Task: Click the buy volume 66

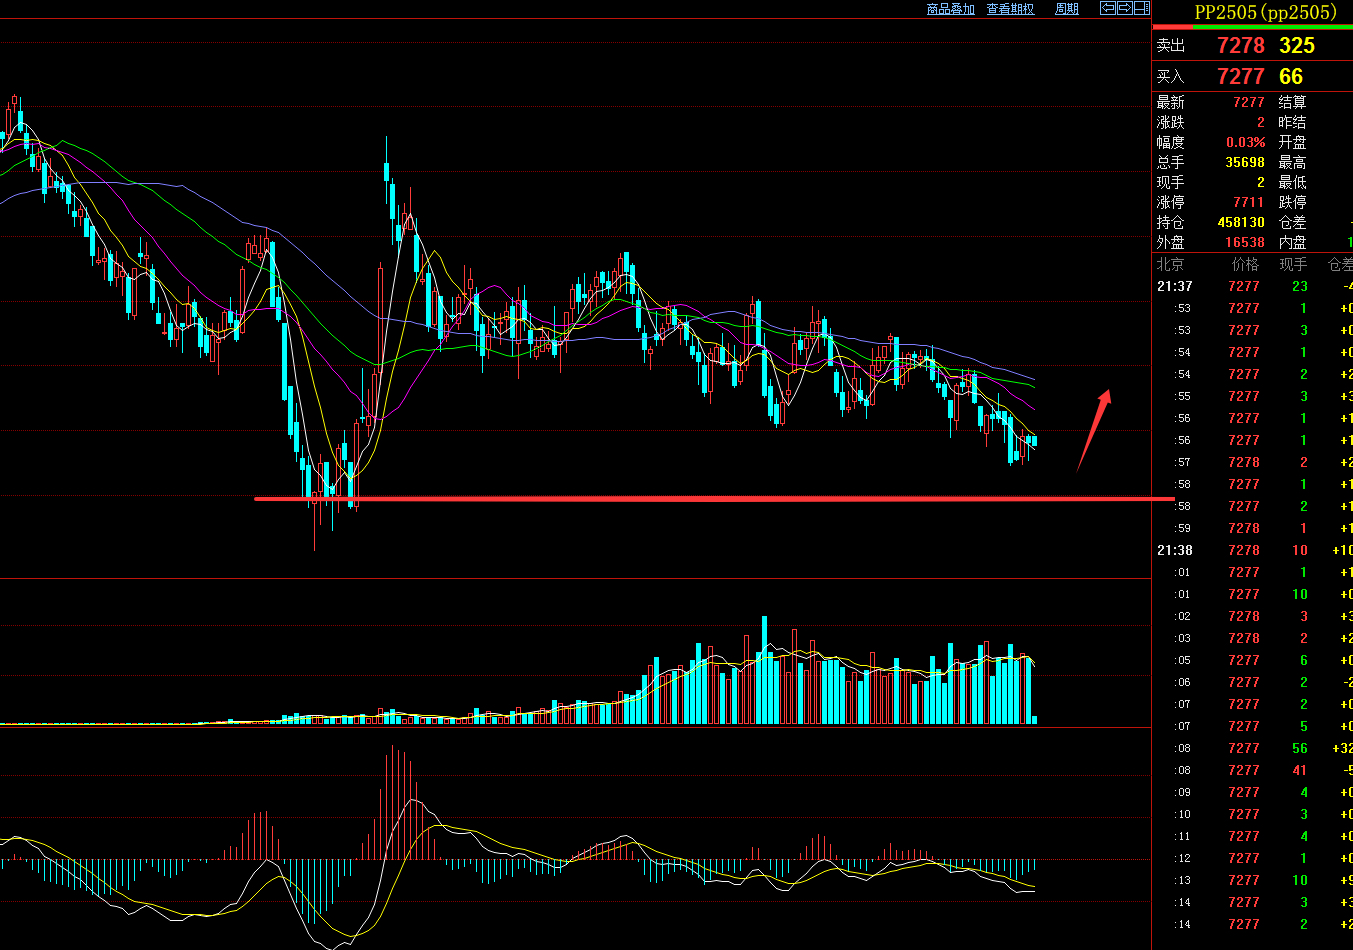Action: pyautogui.click(x=1291, y=77)
